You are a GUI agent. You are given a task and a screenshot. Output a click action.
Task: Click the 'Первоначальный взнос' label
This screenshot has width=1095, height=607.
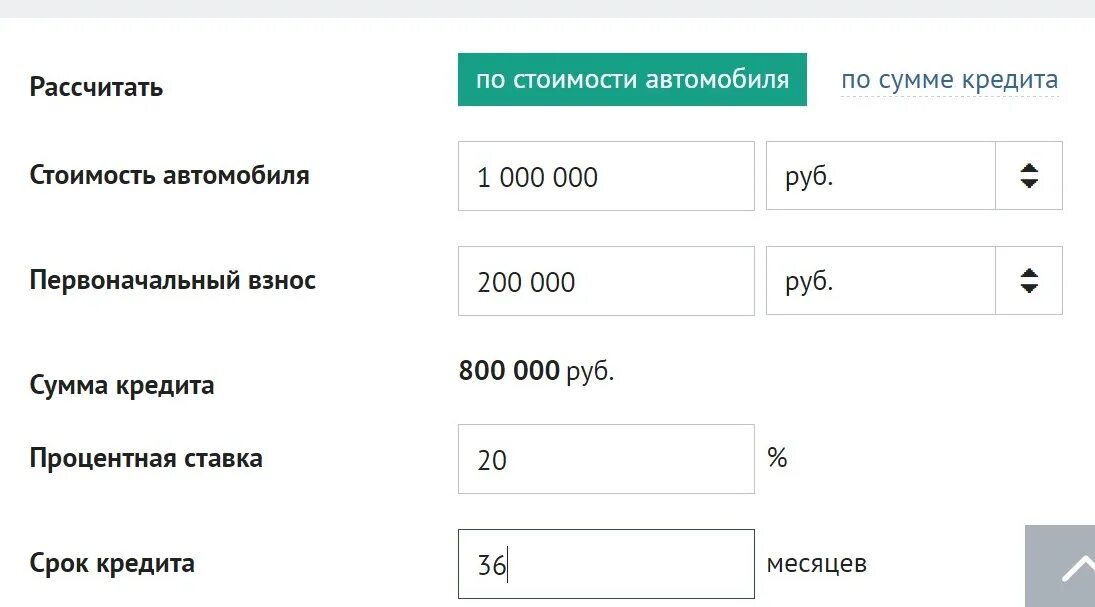tap(173, 280)
